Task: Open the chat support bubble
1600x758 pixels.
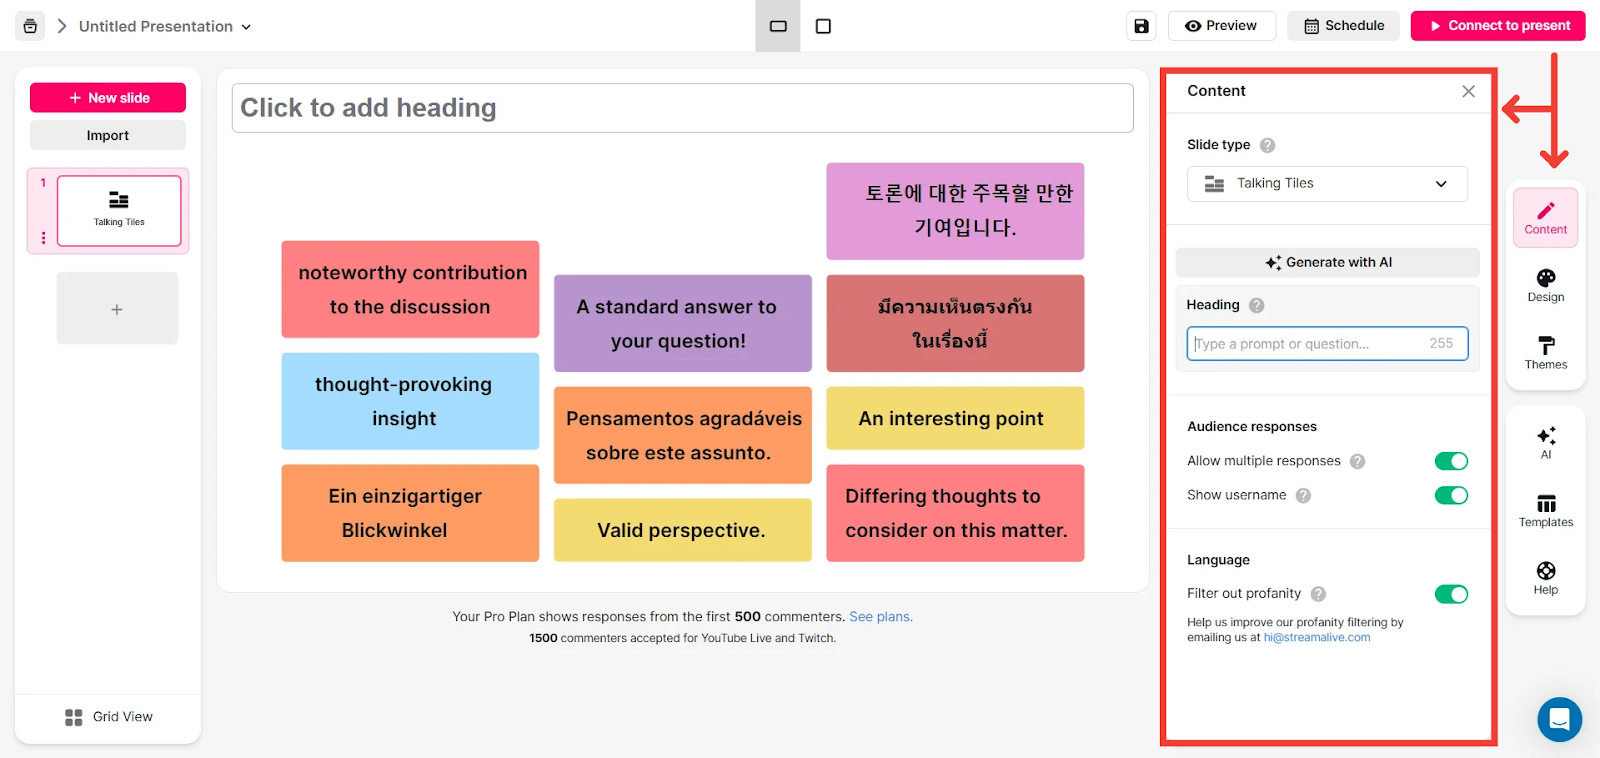Action: [1559, 719]
